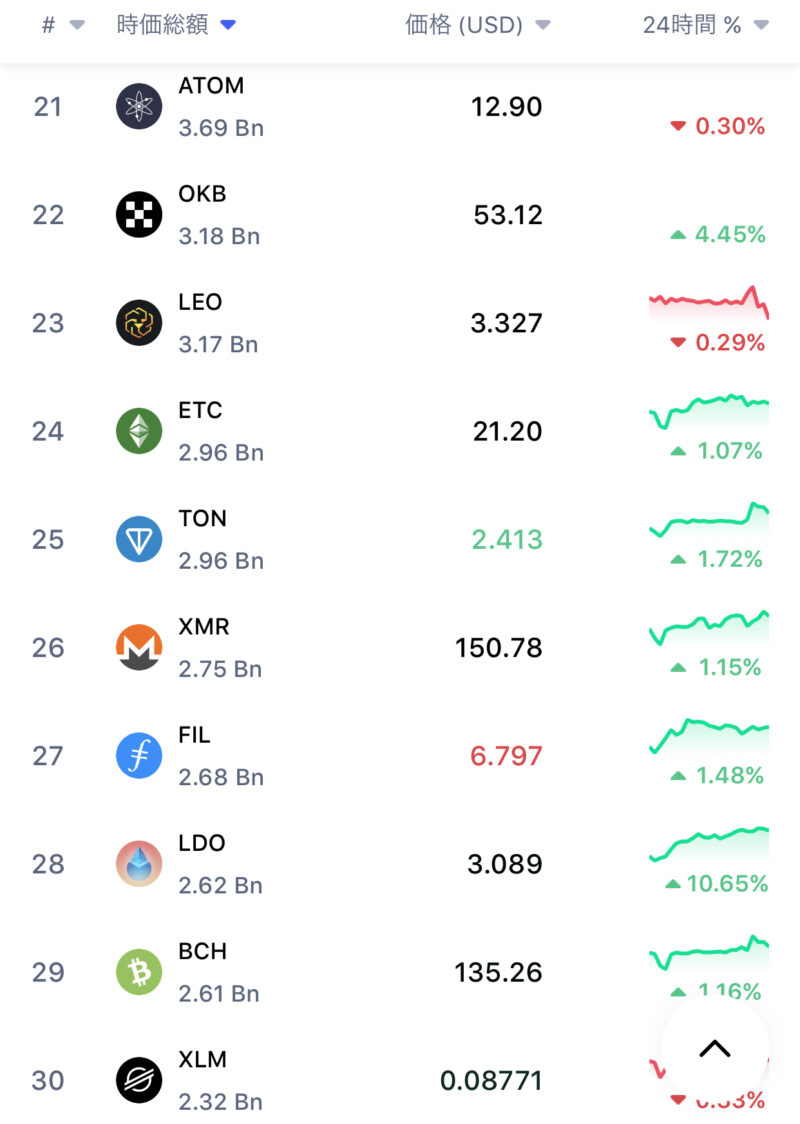Select the Lido LDO droplet icon
The width and height of the screenshot is (800, 1124).
139,864
